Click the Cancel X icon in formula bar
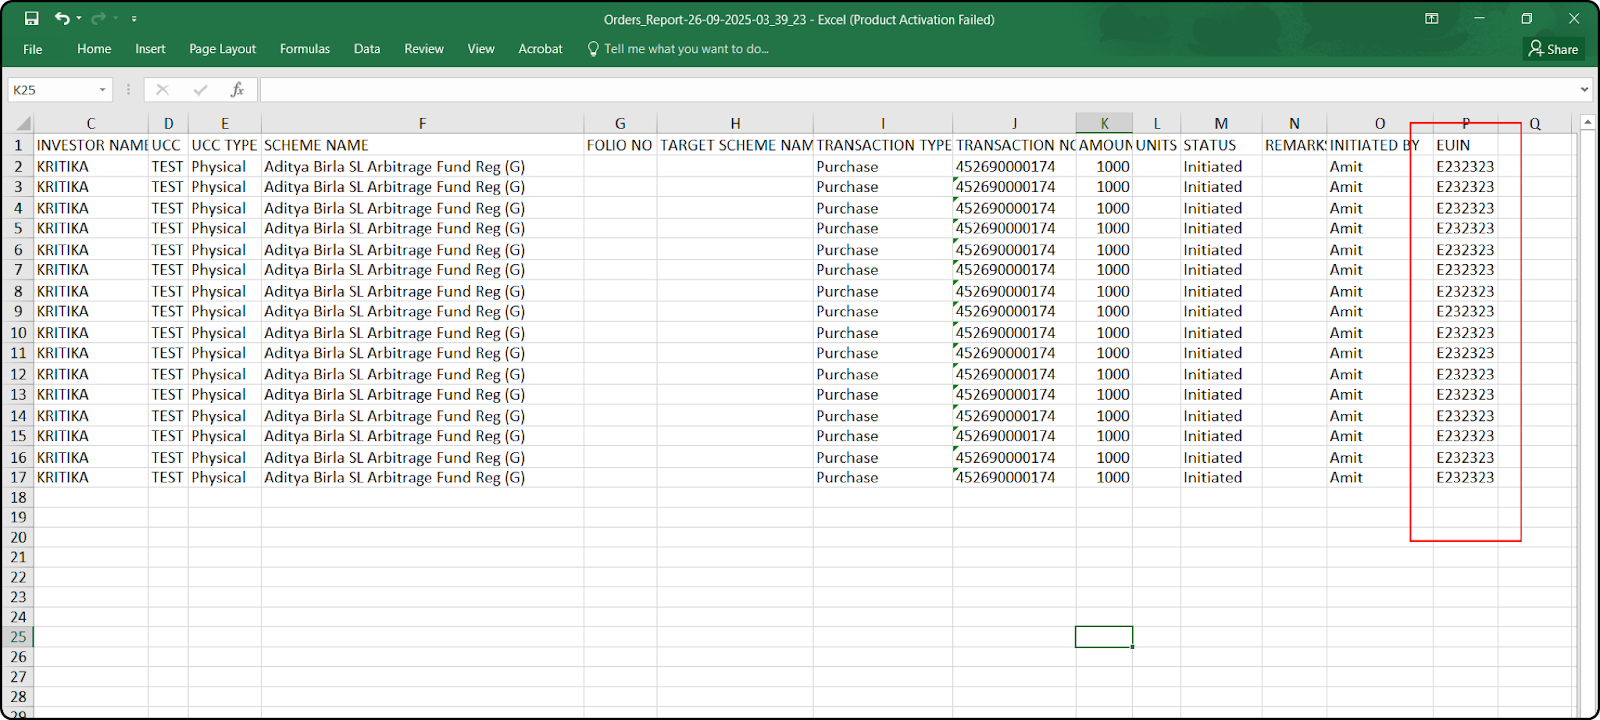 162,90
